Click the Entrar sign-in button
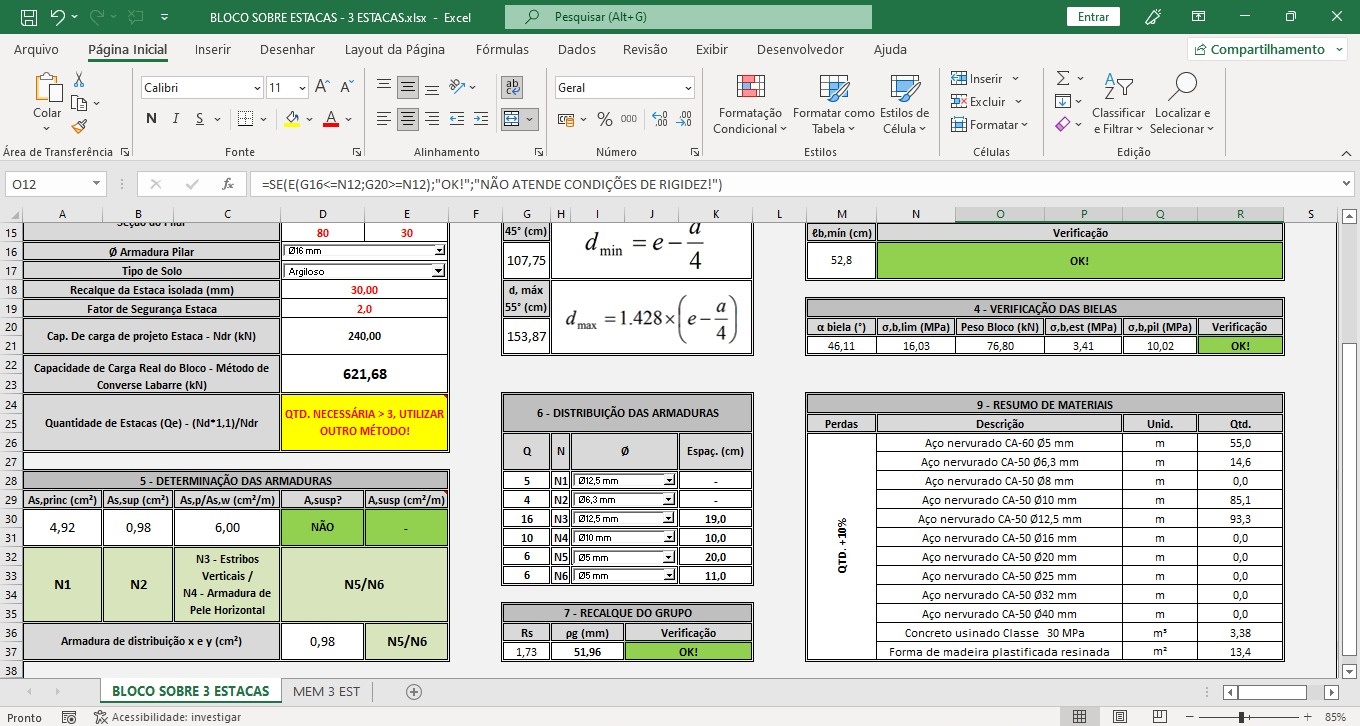 point(1093,17)
